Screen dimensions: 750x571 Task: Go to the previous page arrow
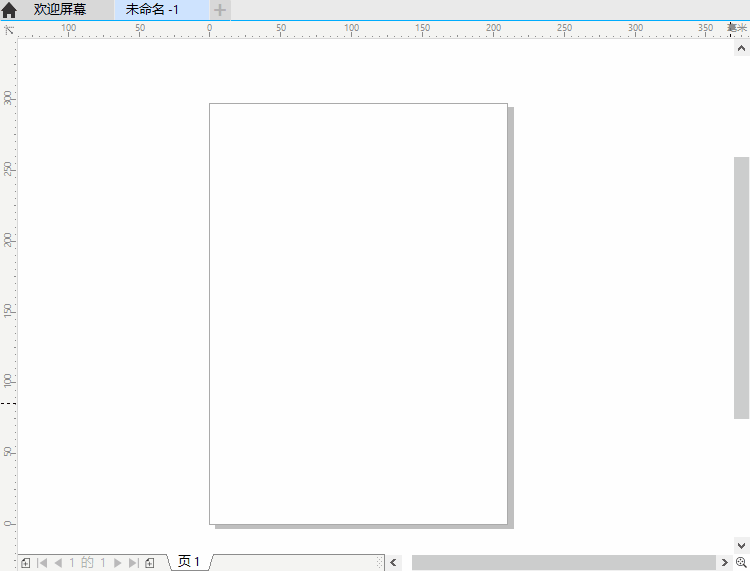click(57, 563)
